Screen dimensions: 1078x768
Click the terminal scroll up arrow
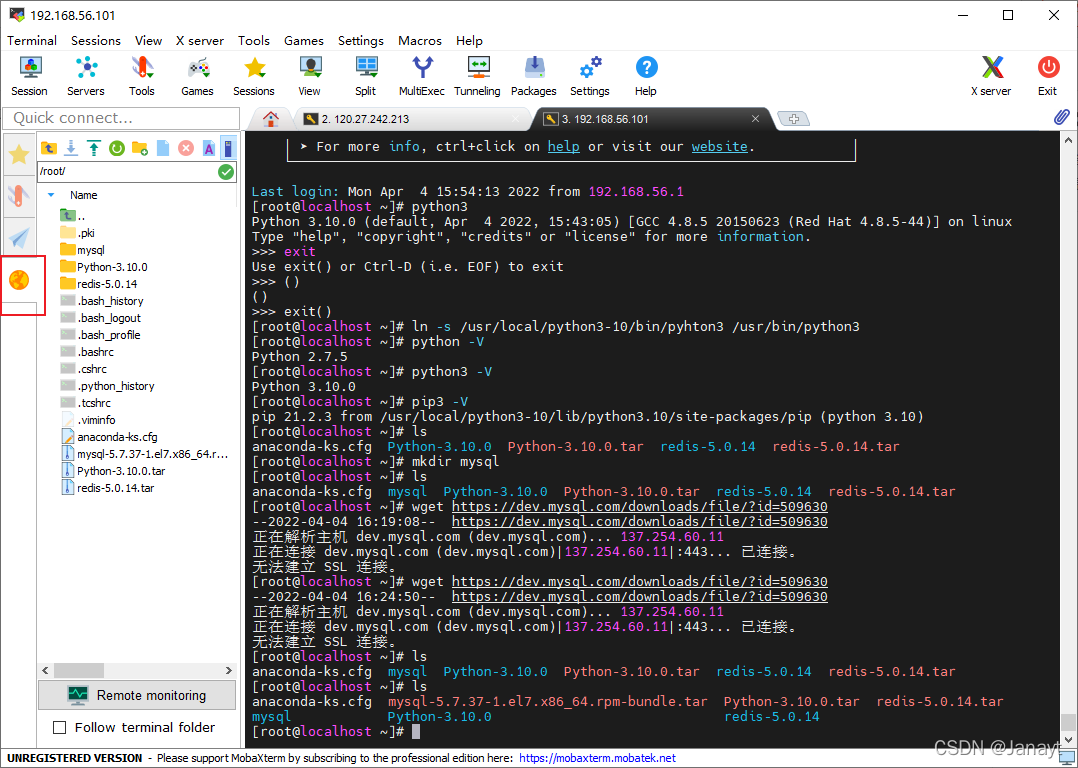(x=1068, y=140)
